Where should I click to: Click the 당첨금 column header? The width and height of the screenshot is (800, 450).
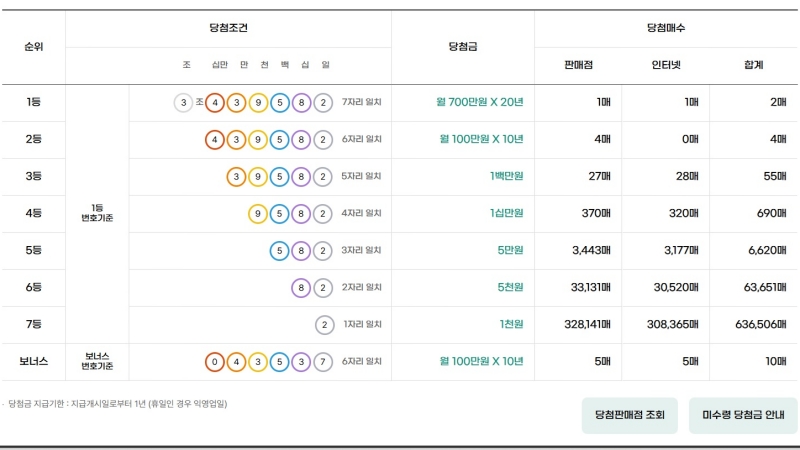click(x=463, y=46)
